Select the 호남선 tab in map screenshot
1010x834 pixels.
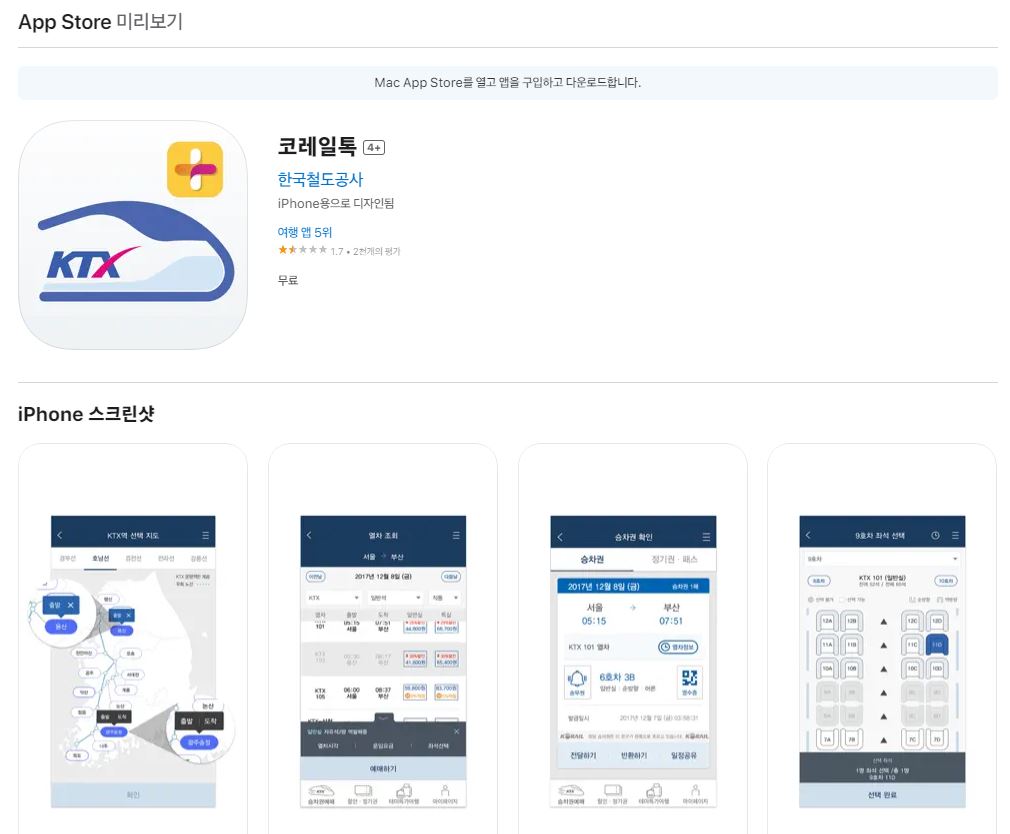(x=100, y=558)
